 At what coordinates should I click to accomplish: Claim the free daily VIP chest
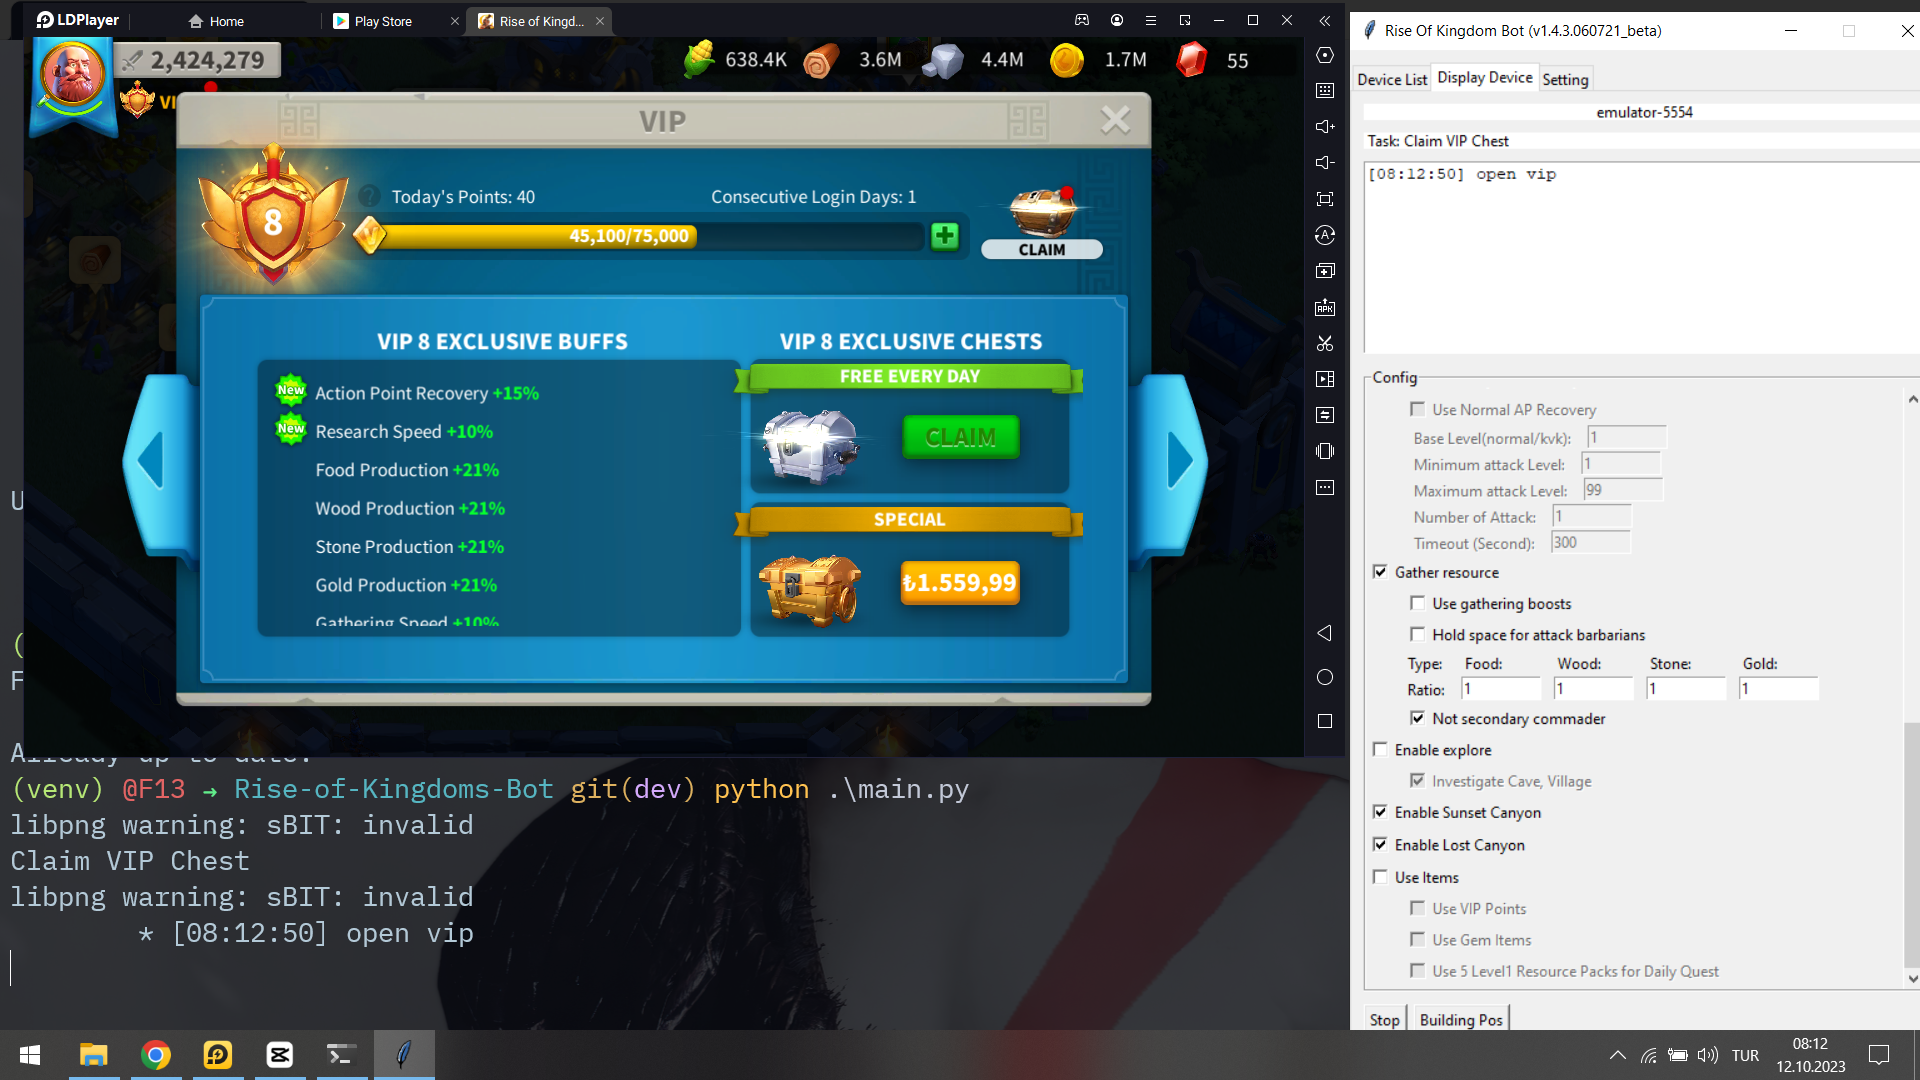pyautogui.click(x=960, y=437)
